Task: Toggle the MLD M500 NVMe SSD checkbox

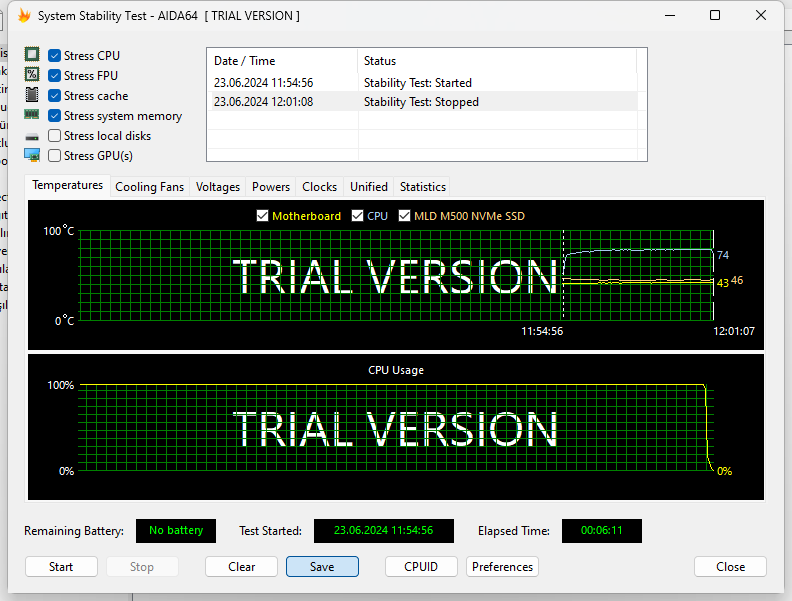Action: pyautogui.click(x=404, y=216)
